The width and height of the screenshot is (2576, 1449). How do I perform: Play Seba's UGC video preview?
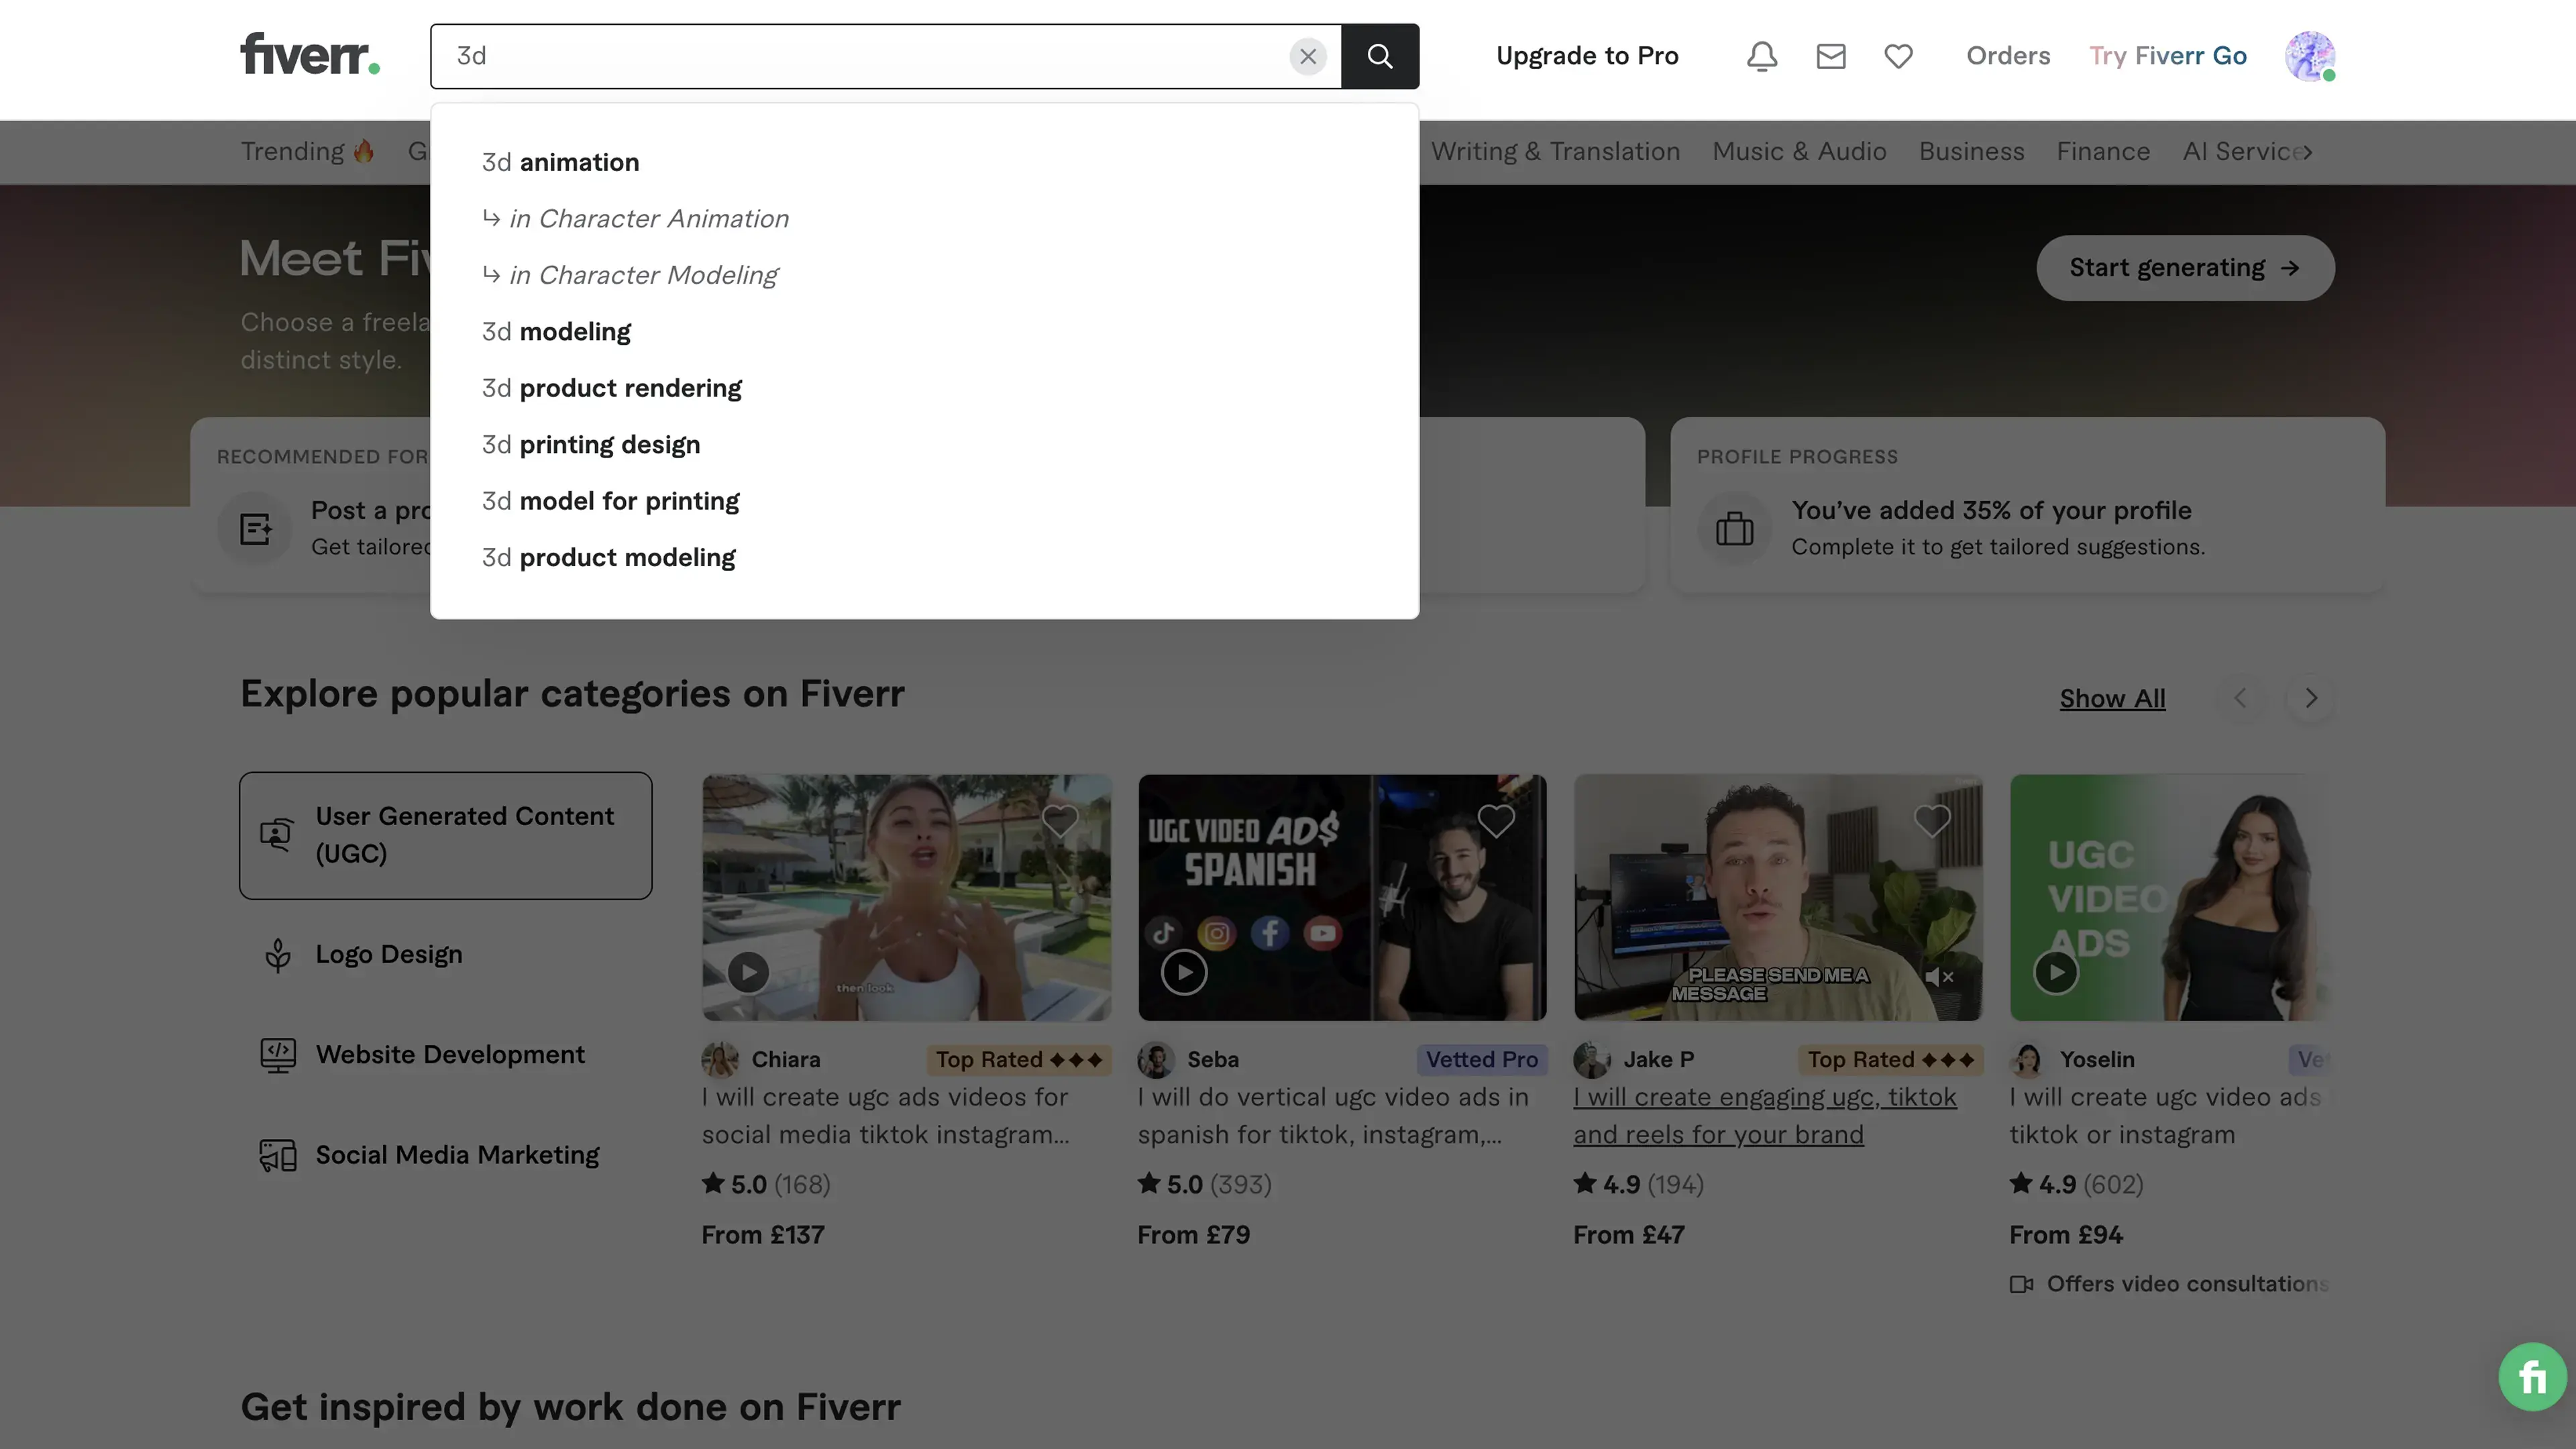(x=1184, y=972)
